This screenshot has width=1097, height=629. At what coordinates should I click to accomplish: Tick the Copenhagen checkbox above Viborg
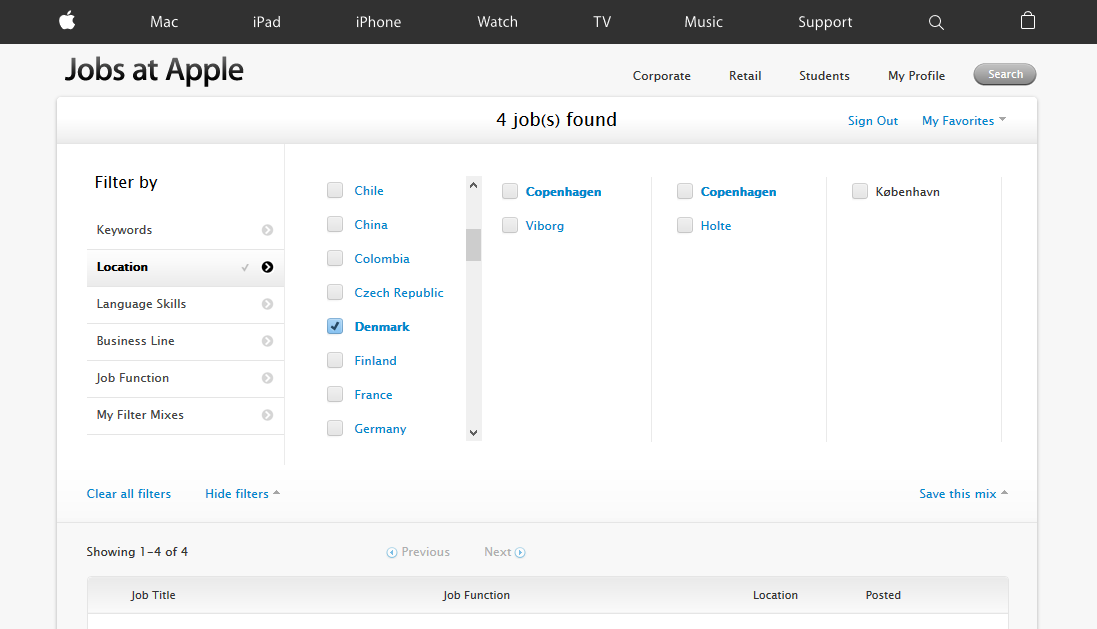click(510, 191)
